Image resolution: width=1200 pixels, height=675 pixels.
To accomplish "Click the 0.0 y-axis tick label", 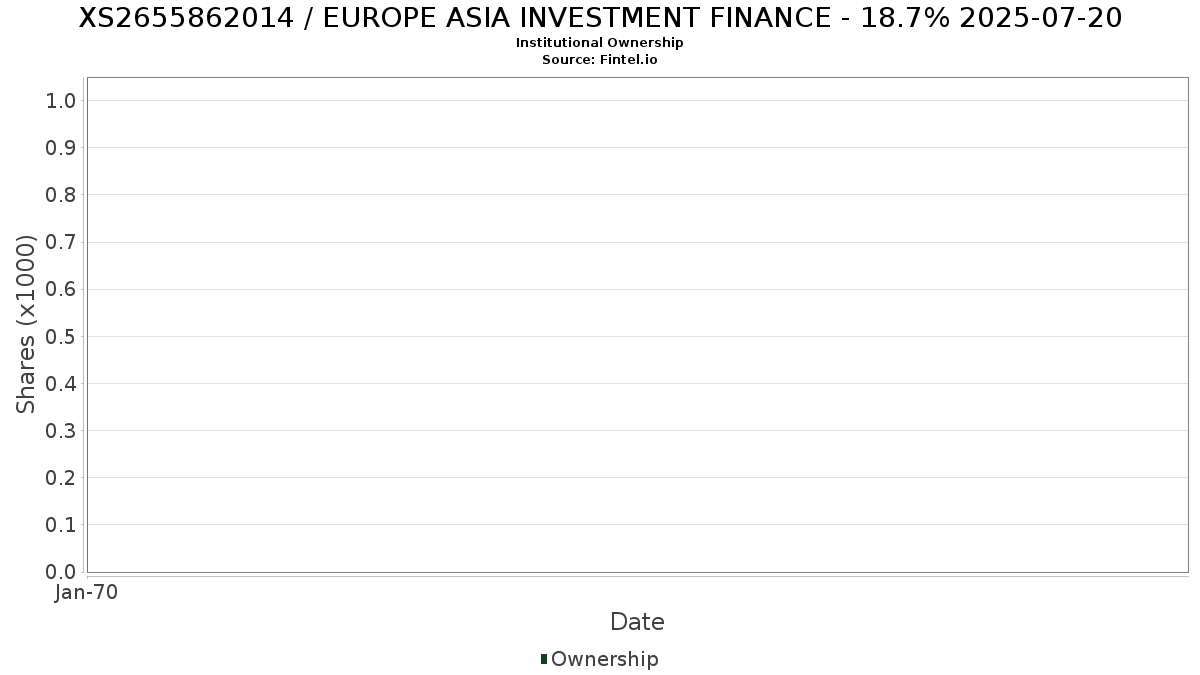I will [x=61, y=571].
